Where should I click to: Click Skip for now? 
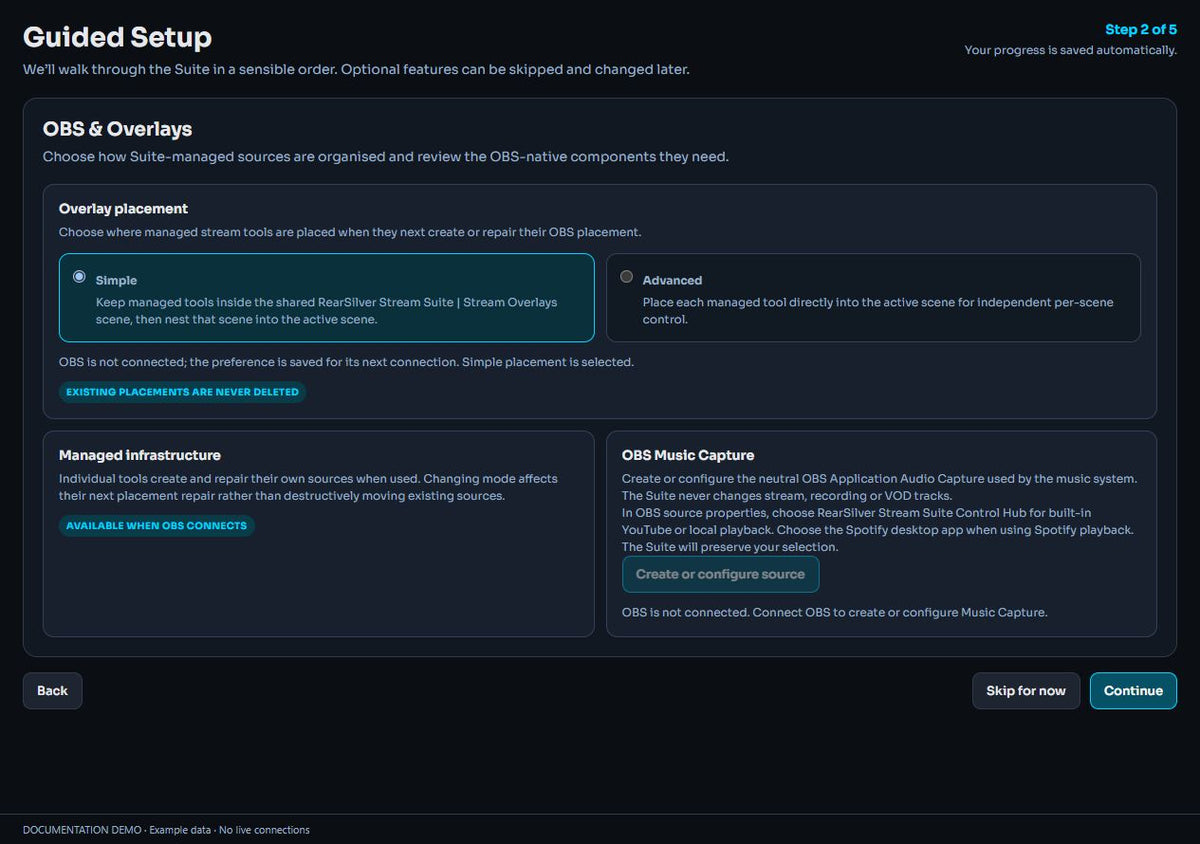tap(1026, 691)
